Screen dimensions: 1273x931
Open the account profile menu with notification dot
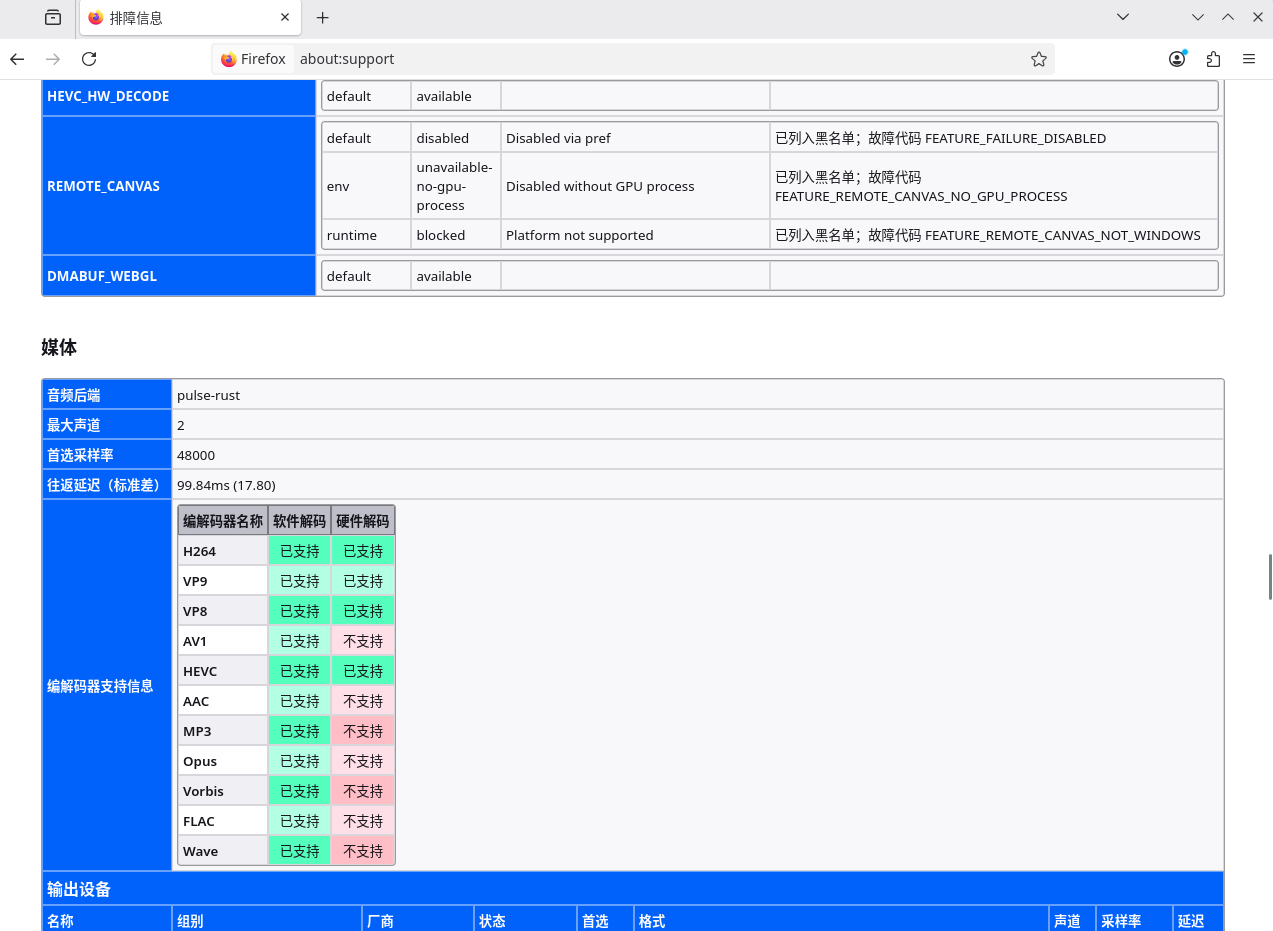point(1177,59)
